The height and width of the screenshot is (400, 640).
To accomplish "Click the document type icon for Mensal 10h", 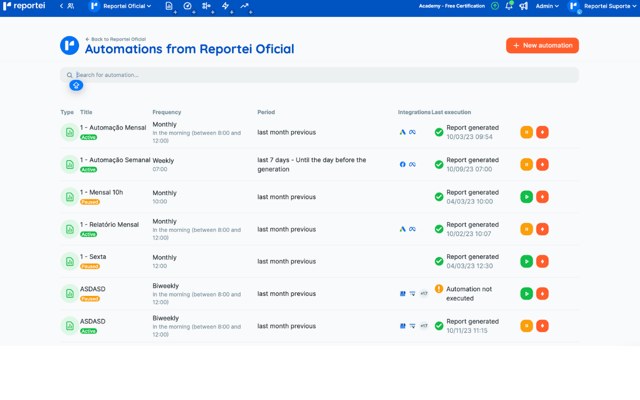I will click(x=70, y=197).
